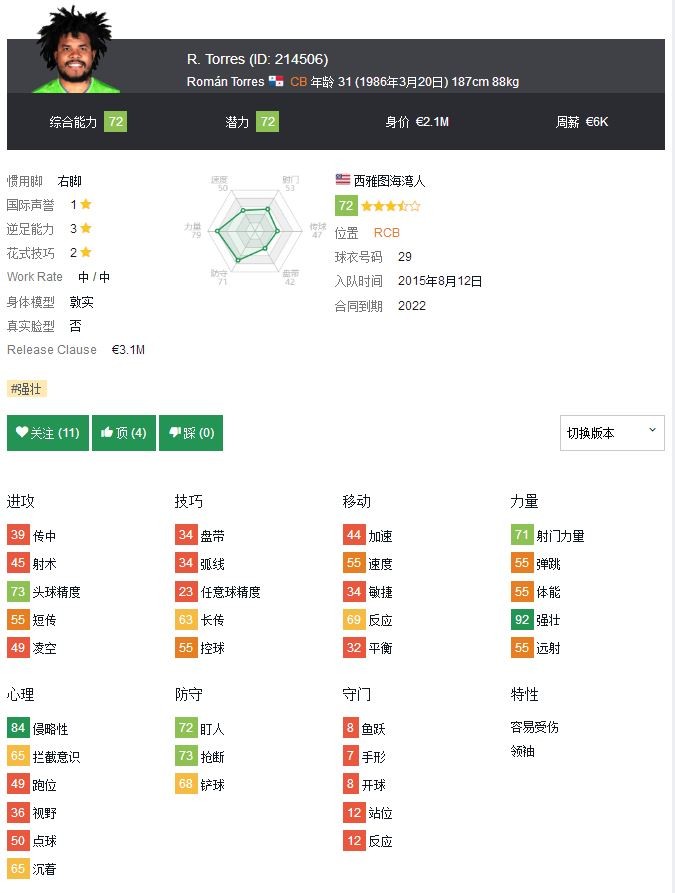
Task: Click the green 综合能力 72 rating badge
Action: tap(116, 122)
